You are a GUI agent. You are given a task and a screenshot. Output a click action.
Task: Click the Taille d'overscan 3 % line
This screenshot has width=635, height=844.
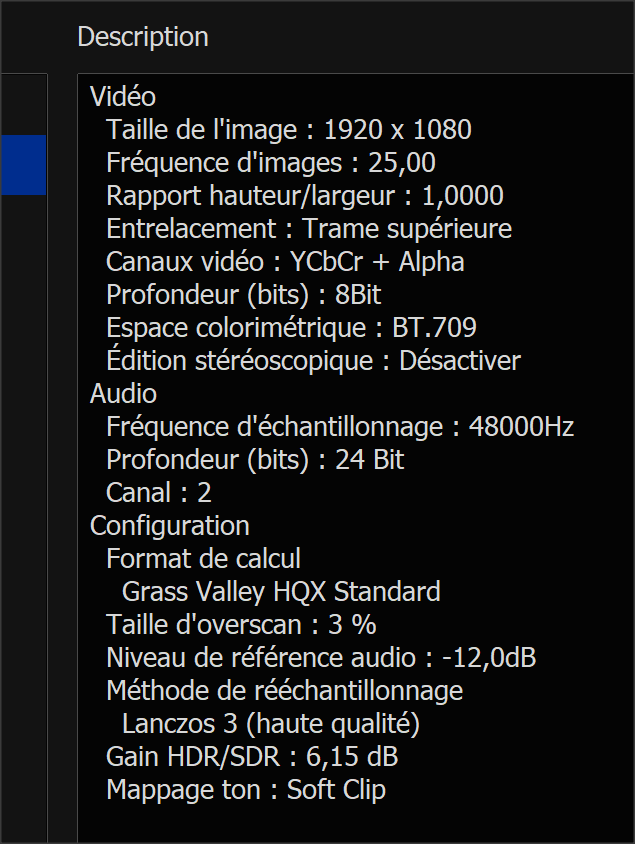click(241, 625)
